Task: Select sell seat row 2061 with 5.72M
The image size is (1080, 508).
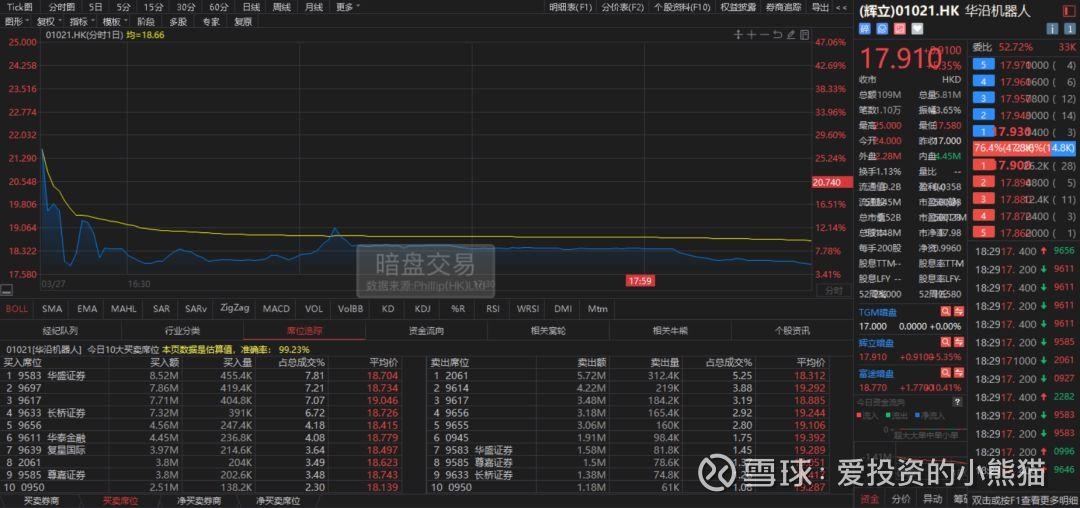Action: pos(626,375)
